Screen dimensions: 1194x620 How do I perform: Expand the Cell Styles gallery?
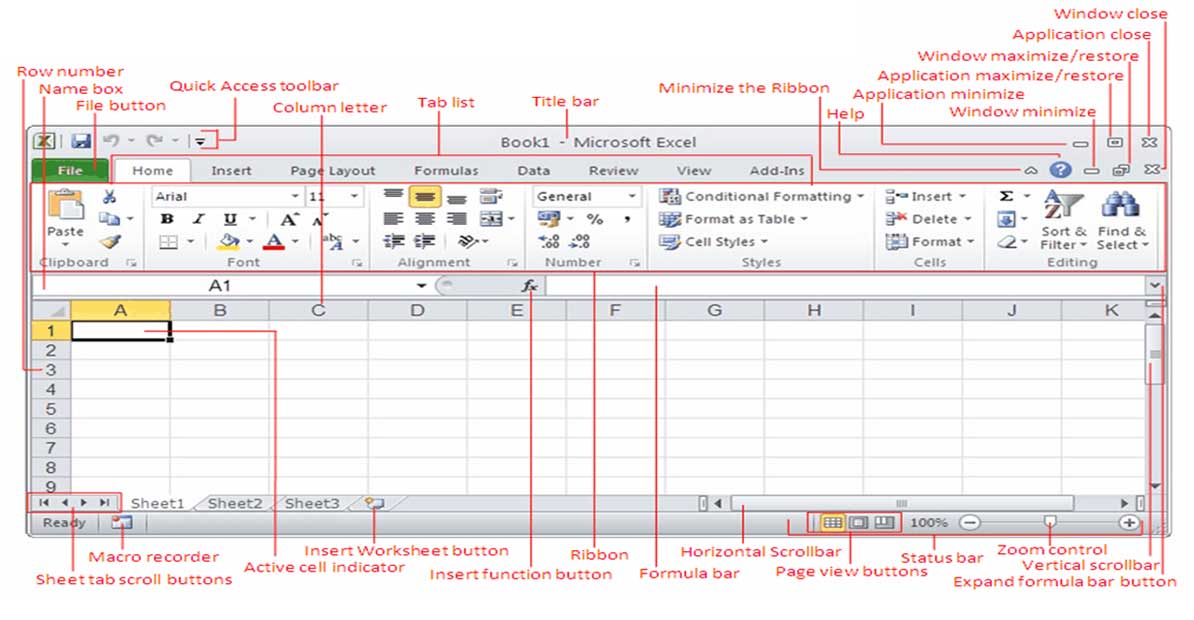713,242
